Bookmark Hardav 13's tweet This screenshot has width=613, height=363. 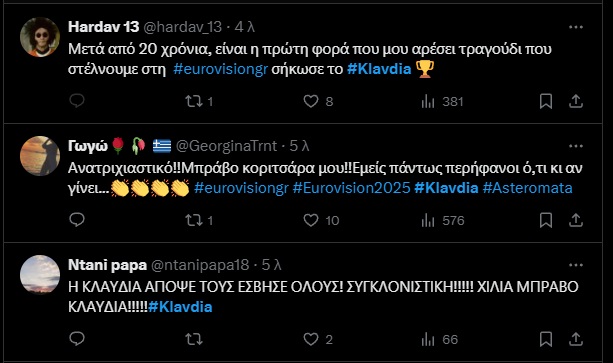pyautogui.click(x=546, y=101)
